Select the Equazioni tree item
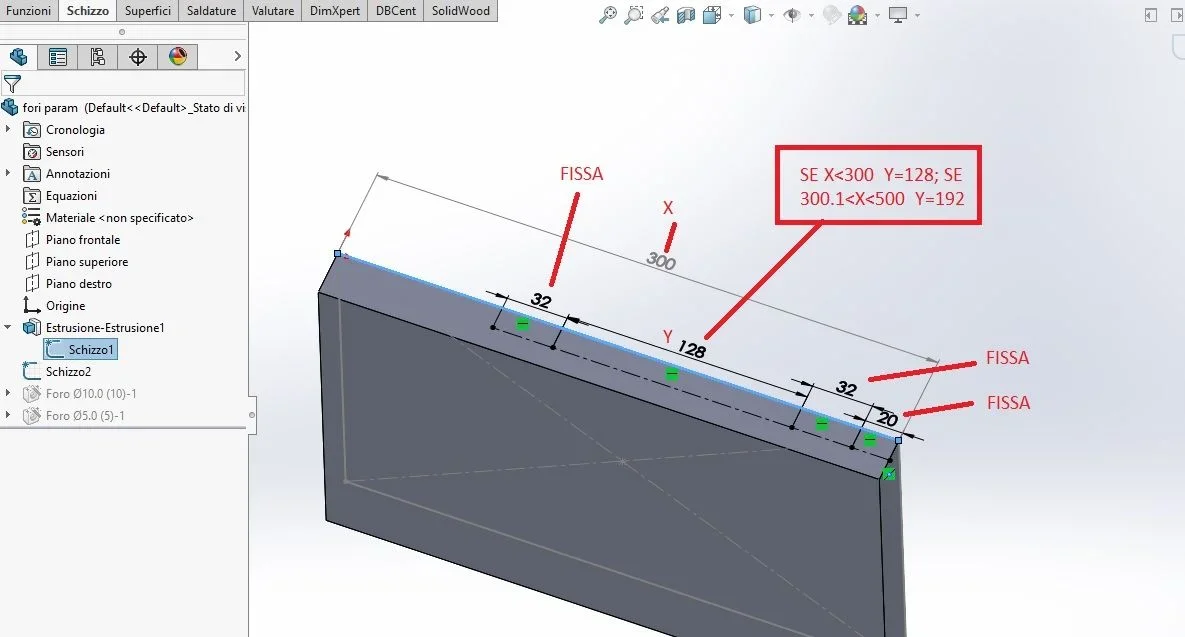The height and width of the screenshot is (637, 1185). (71, 196)
